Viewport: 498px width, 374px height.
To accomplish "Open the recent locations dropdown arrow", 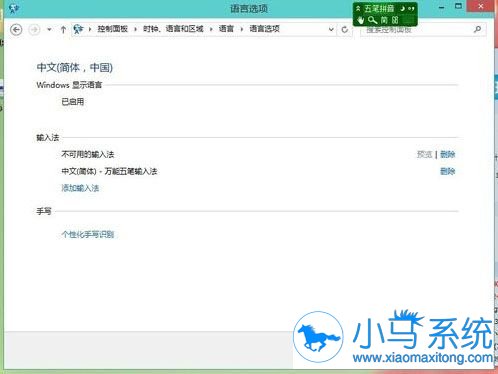I will pos(49,29).
